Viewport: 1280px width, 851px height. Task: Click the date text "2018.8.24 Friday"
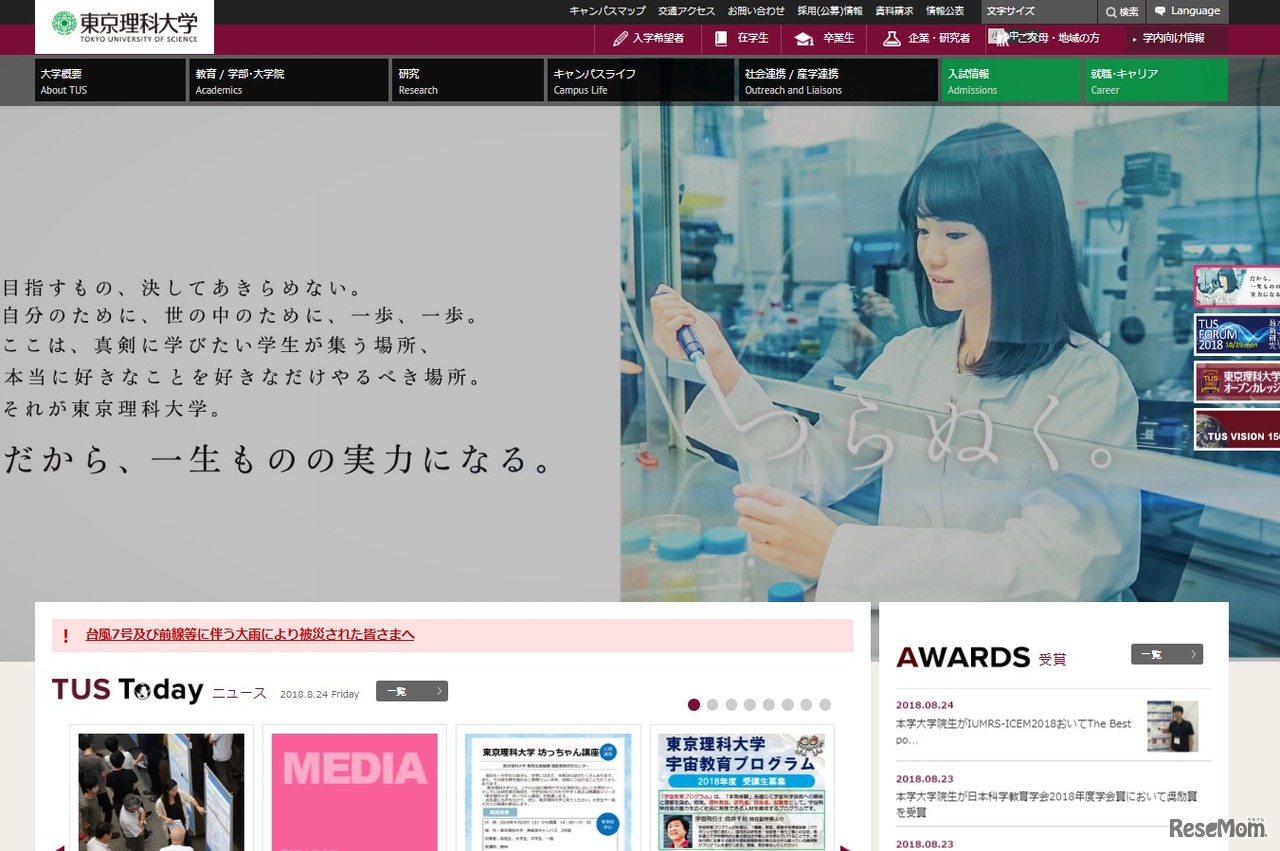pos(319,694)
